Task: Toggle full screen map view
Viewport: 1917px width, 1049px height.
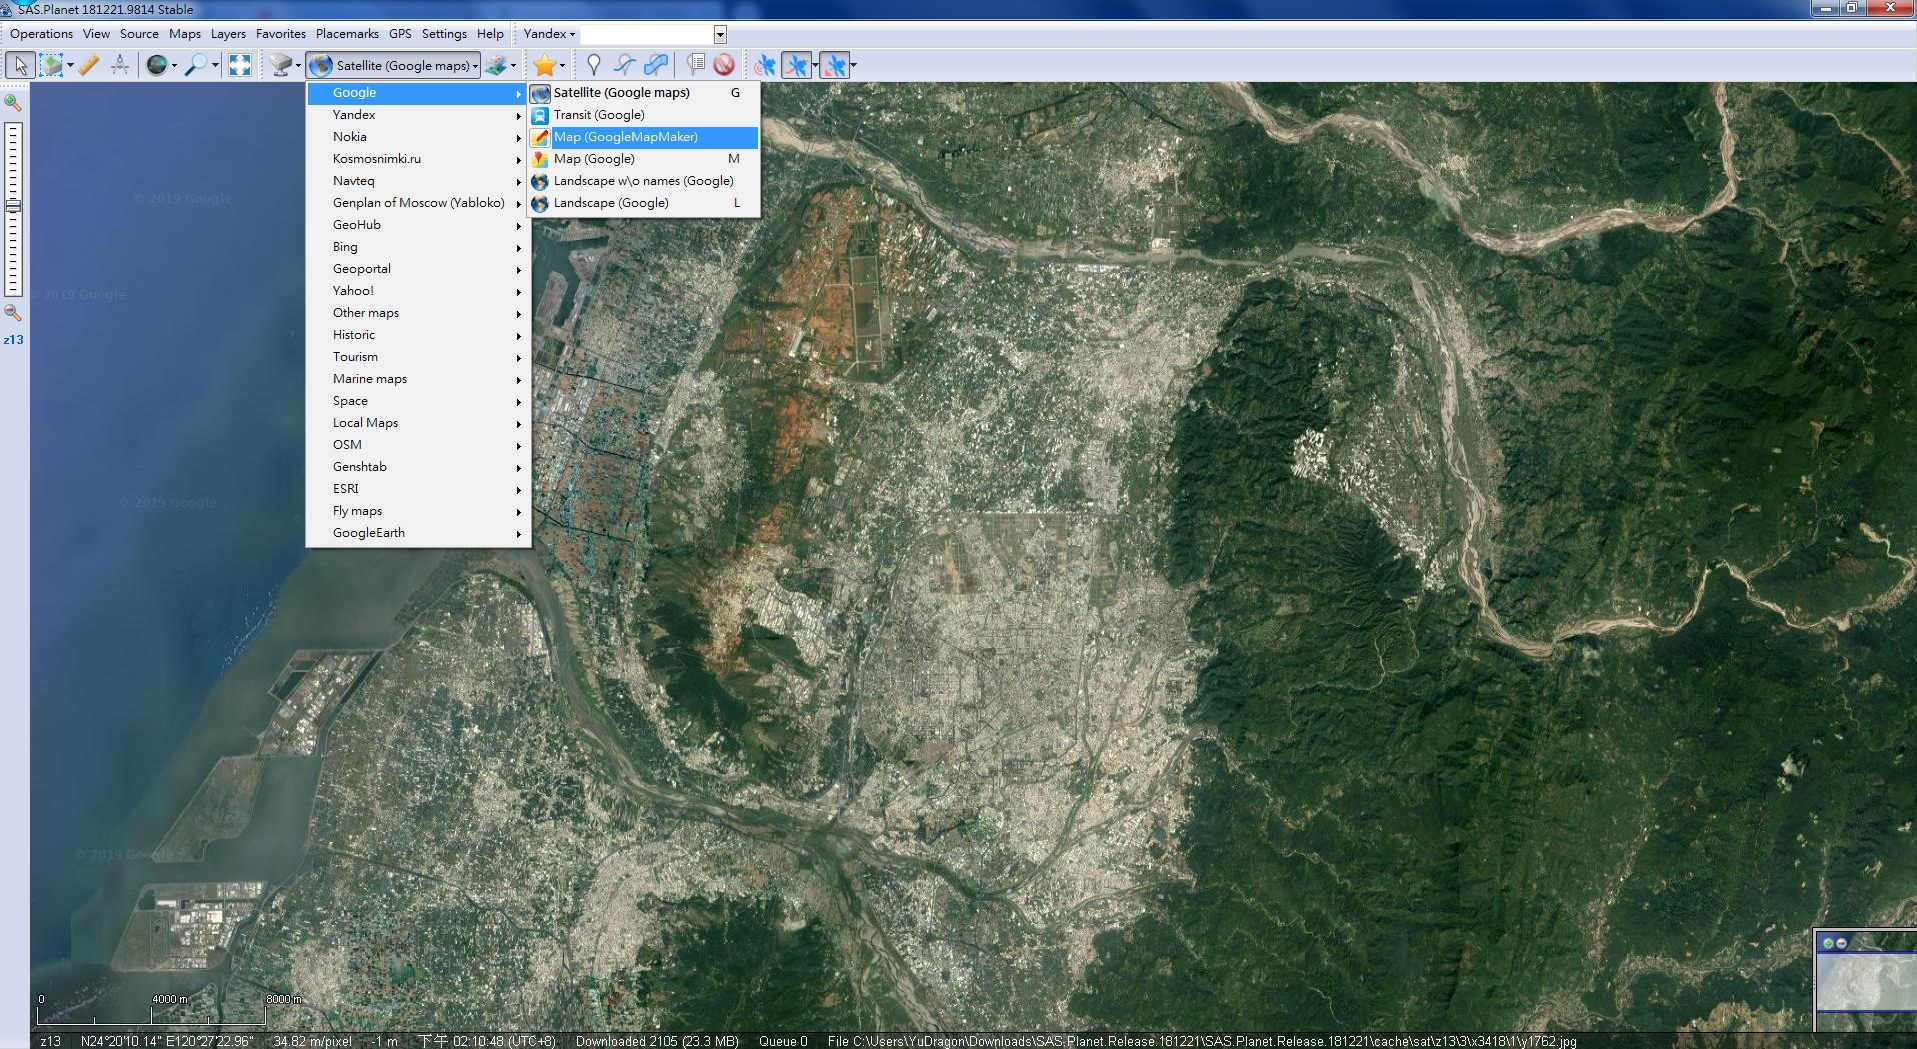Action: (240, 66)
